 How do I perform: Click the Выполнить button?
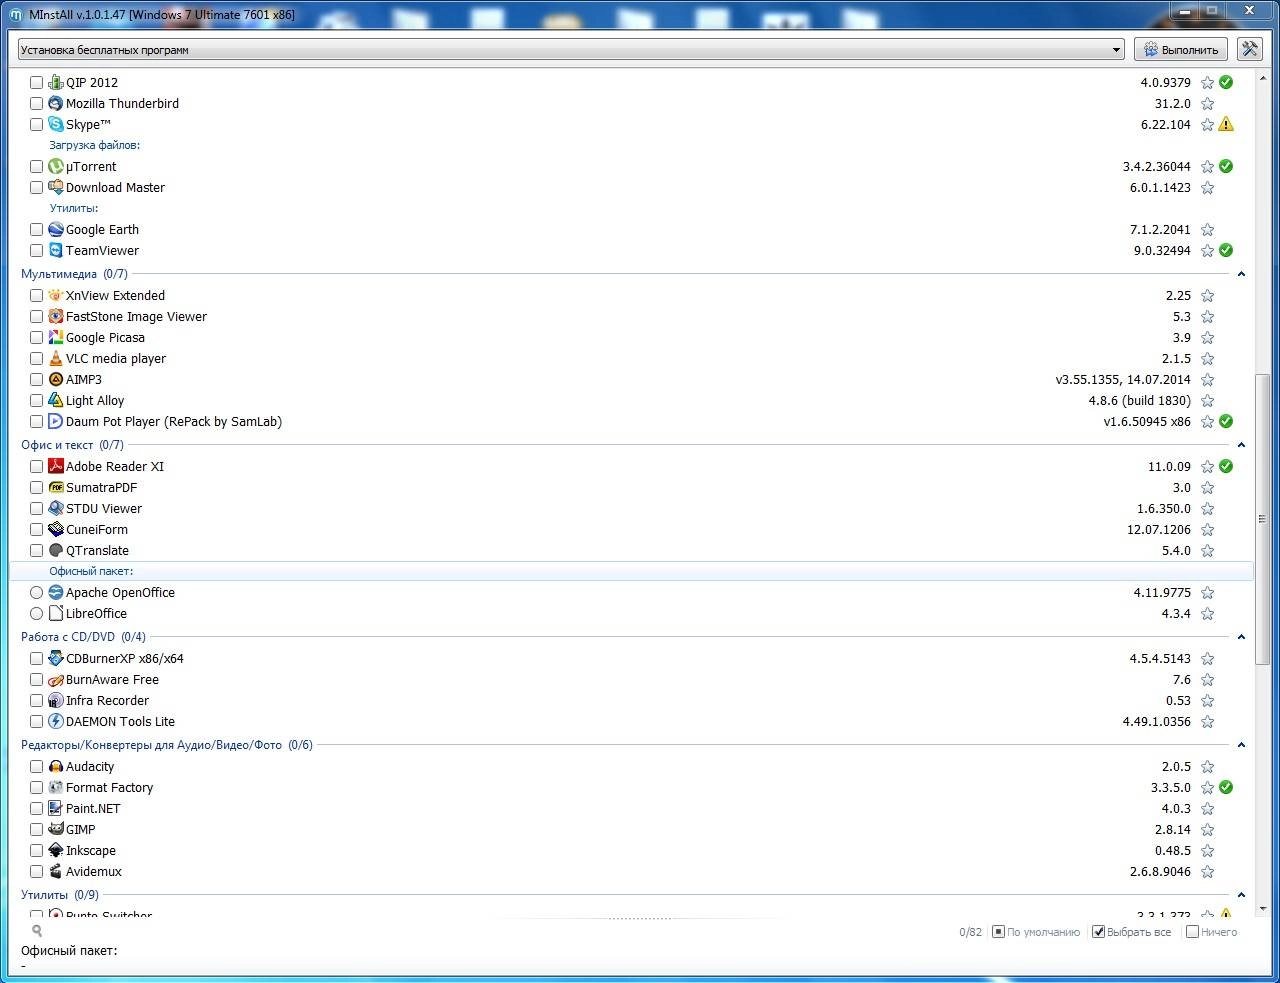(x=1181, y=49)
